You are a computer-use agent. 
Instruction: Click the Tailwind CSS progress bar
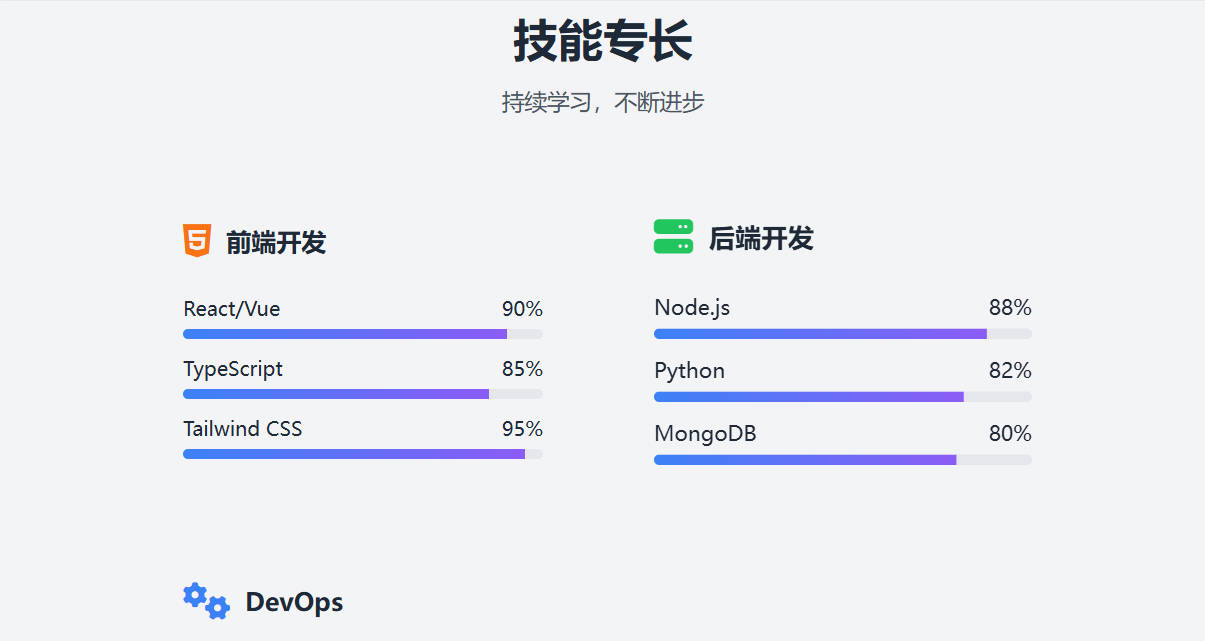point(363,454)
